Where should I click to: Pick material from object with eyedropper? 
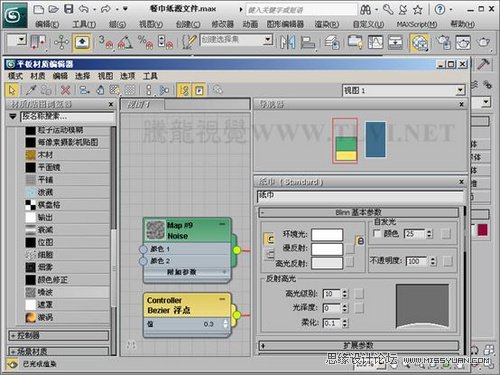click(x=31, y=90)
